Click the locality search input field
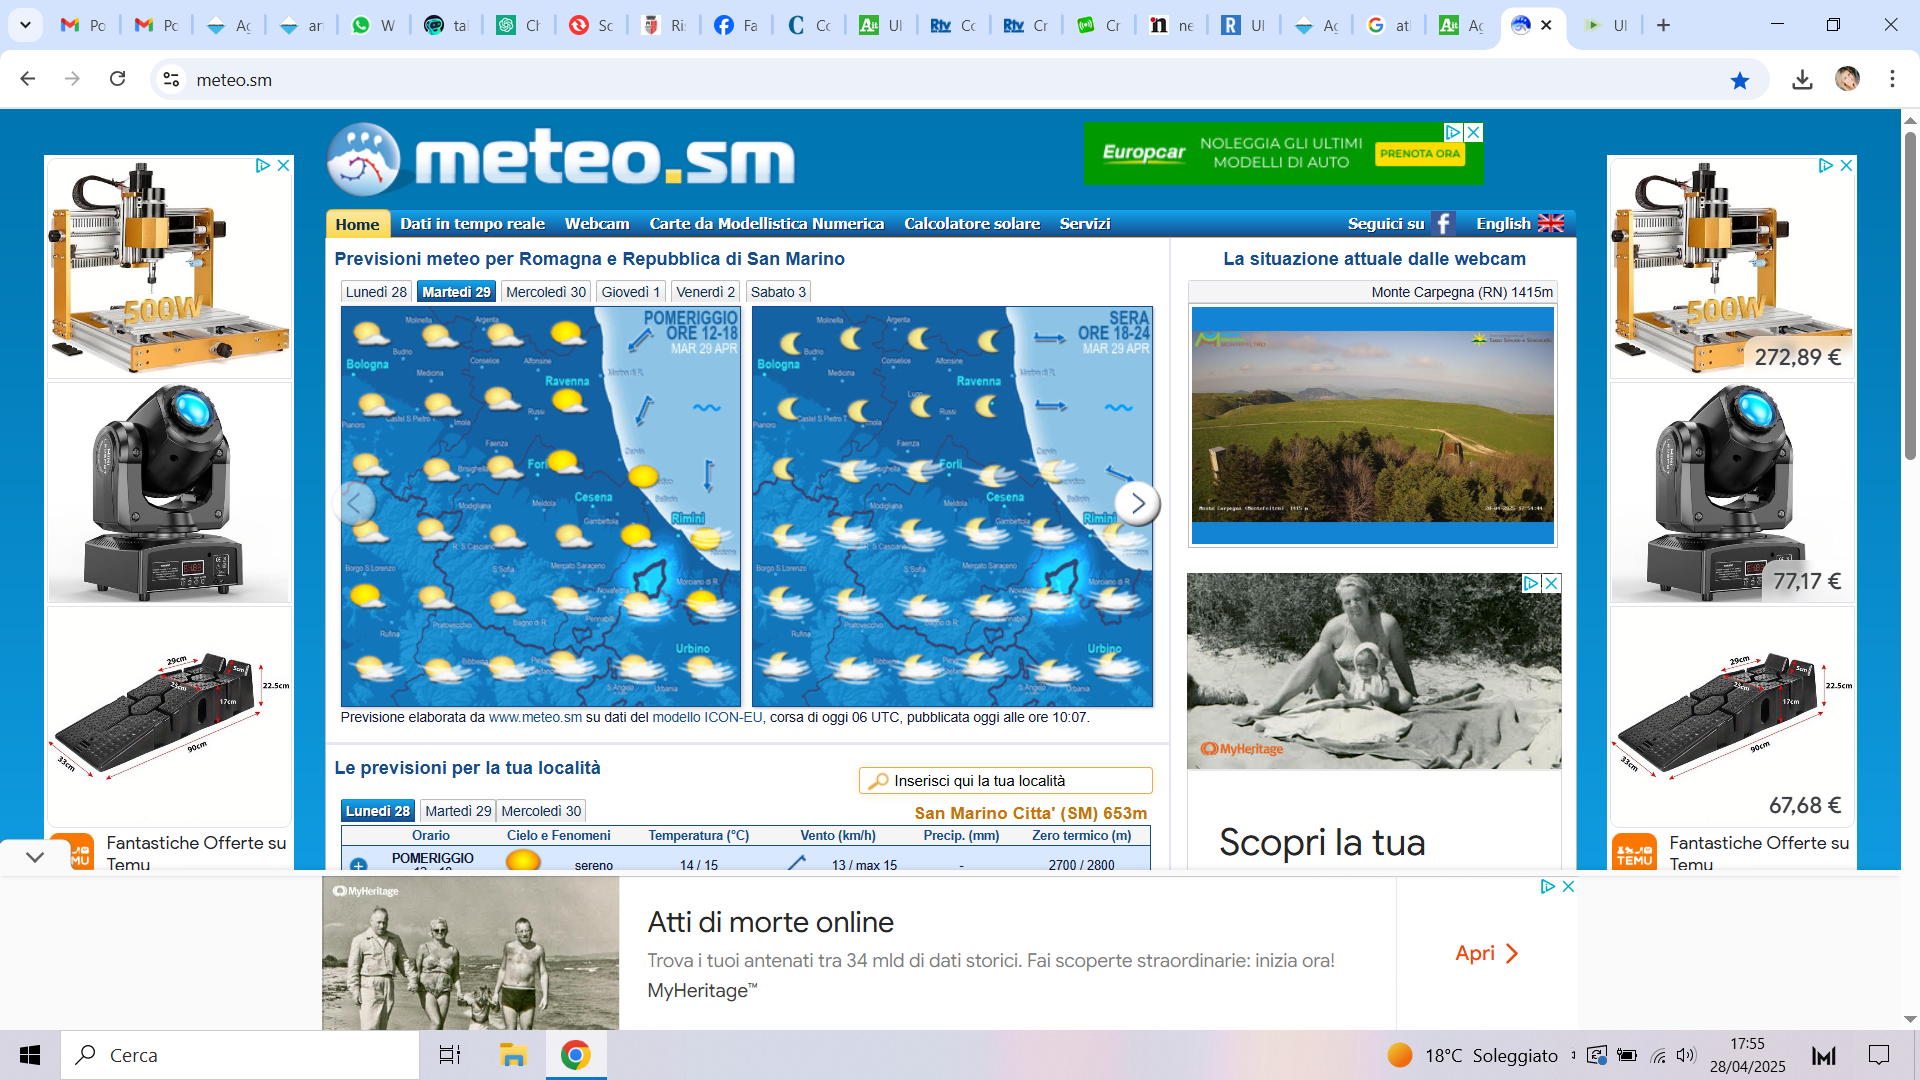The image size is (1920, 1080). point(1006,781)
